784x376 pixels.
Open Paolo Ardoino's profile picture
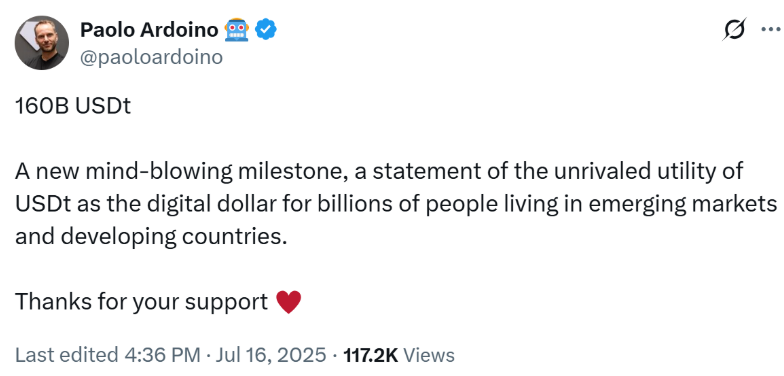click(42, 42)
